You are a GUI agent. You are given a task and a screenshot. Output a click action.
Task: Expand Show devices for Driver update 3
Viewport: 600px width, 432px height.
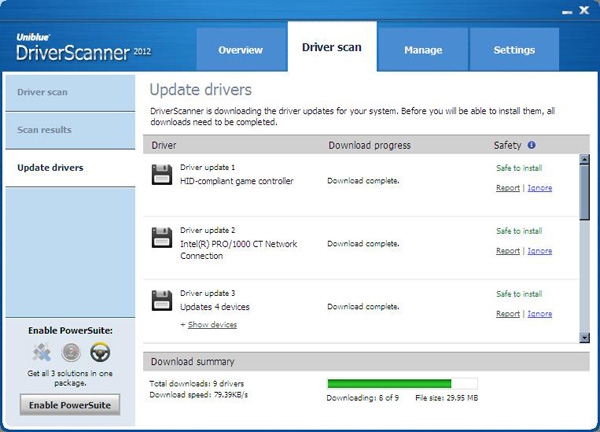click(x=212, y=325)
